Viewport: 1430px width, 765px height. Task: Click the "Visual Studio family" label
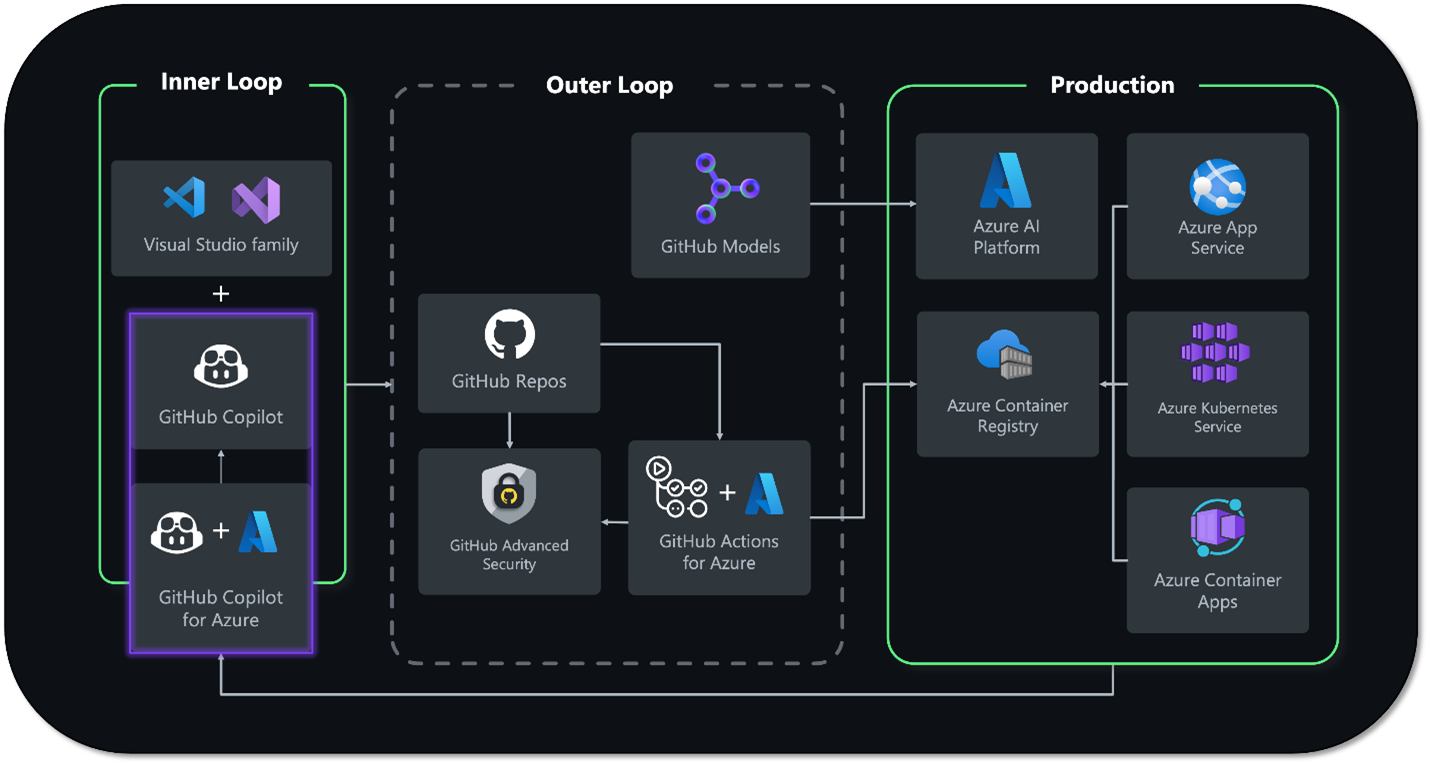coord(221,244)
